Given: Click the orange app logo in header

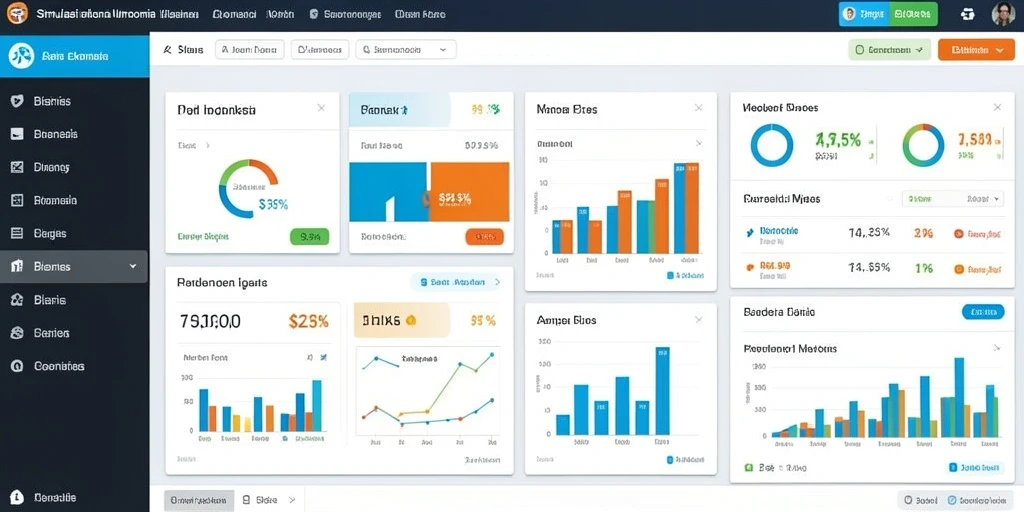Looking at the screenshot, I should point(18,13).
